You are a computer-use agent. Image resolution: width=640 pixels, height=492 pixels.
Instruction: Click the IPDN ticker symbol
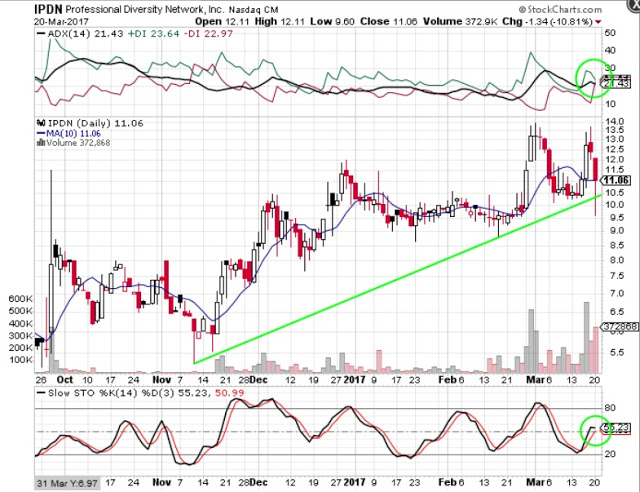pos(48,9)
